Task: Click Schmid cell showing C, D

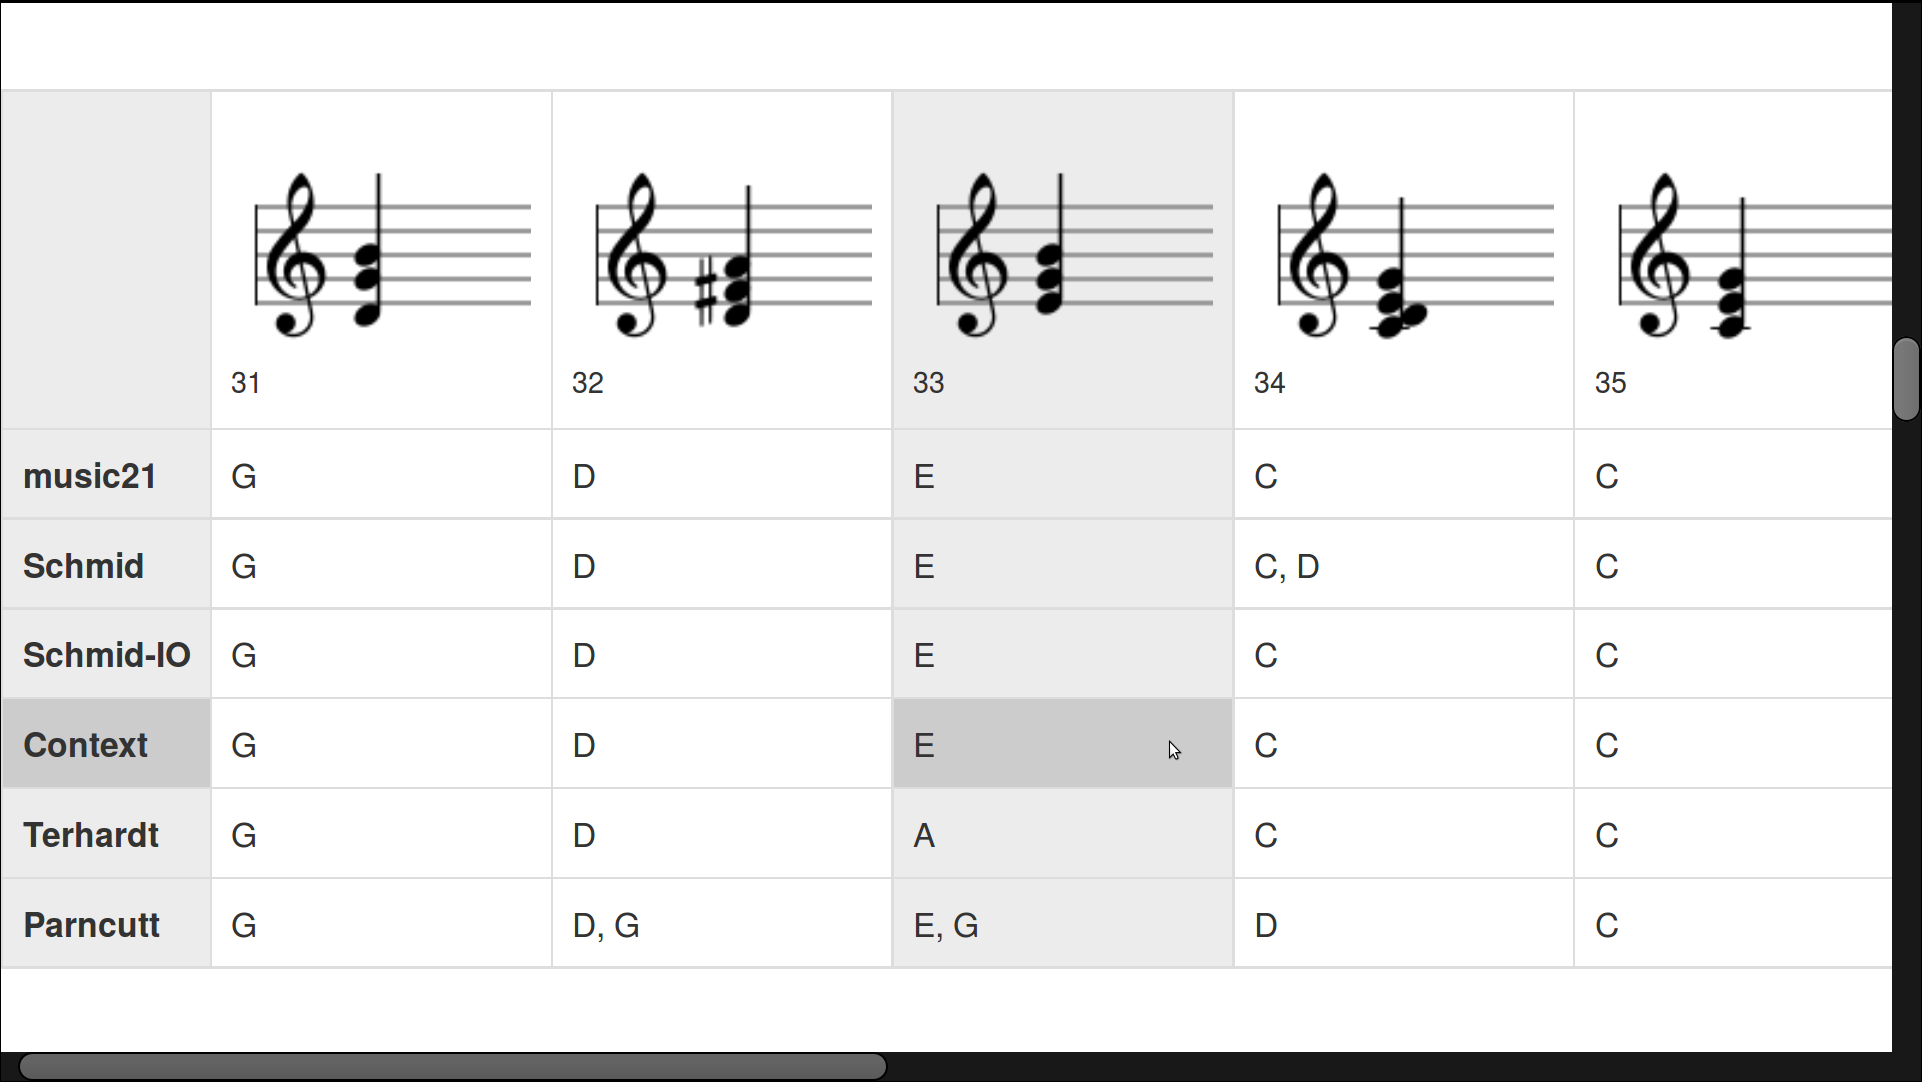Action: pyautogui.click(x=1404, y=565)
